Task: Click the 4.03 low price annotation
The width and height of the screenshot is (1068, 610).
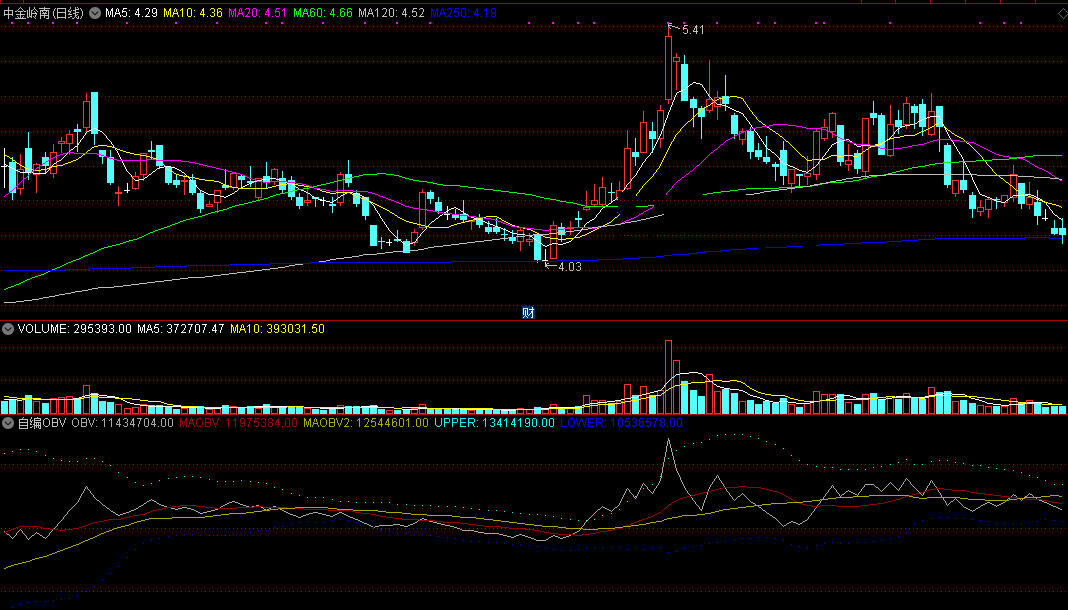Action: click(x=570, y=267)
